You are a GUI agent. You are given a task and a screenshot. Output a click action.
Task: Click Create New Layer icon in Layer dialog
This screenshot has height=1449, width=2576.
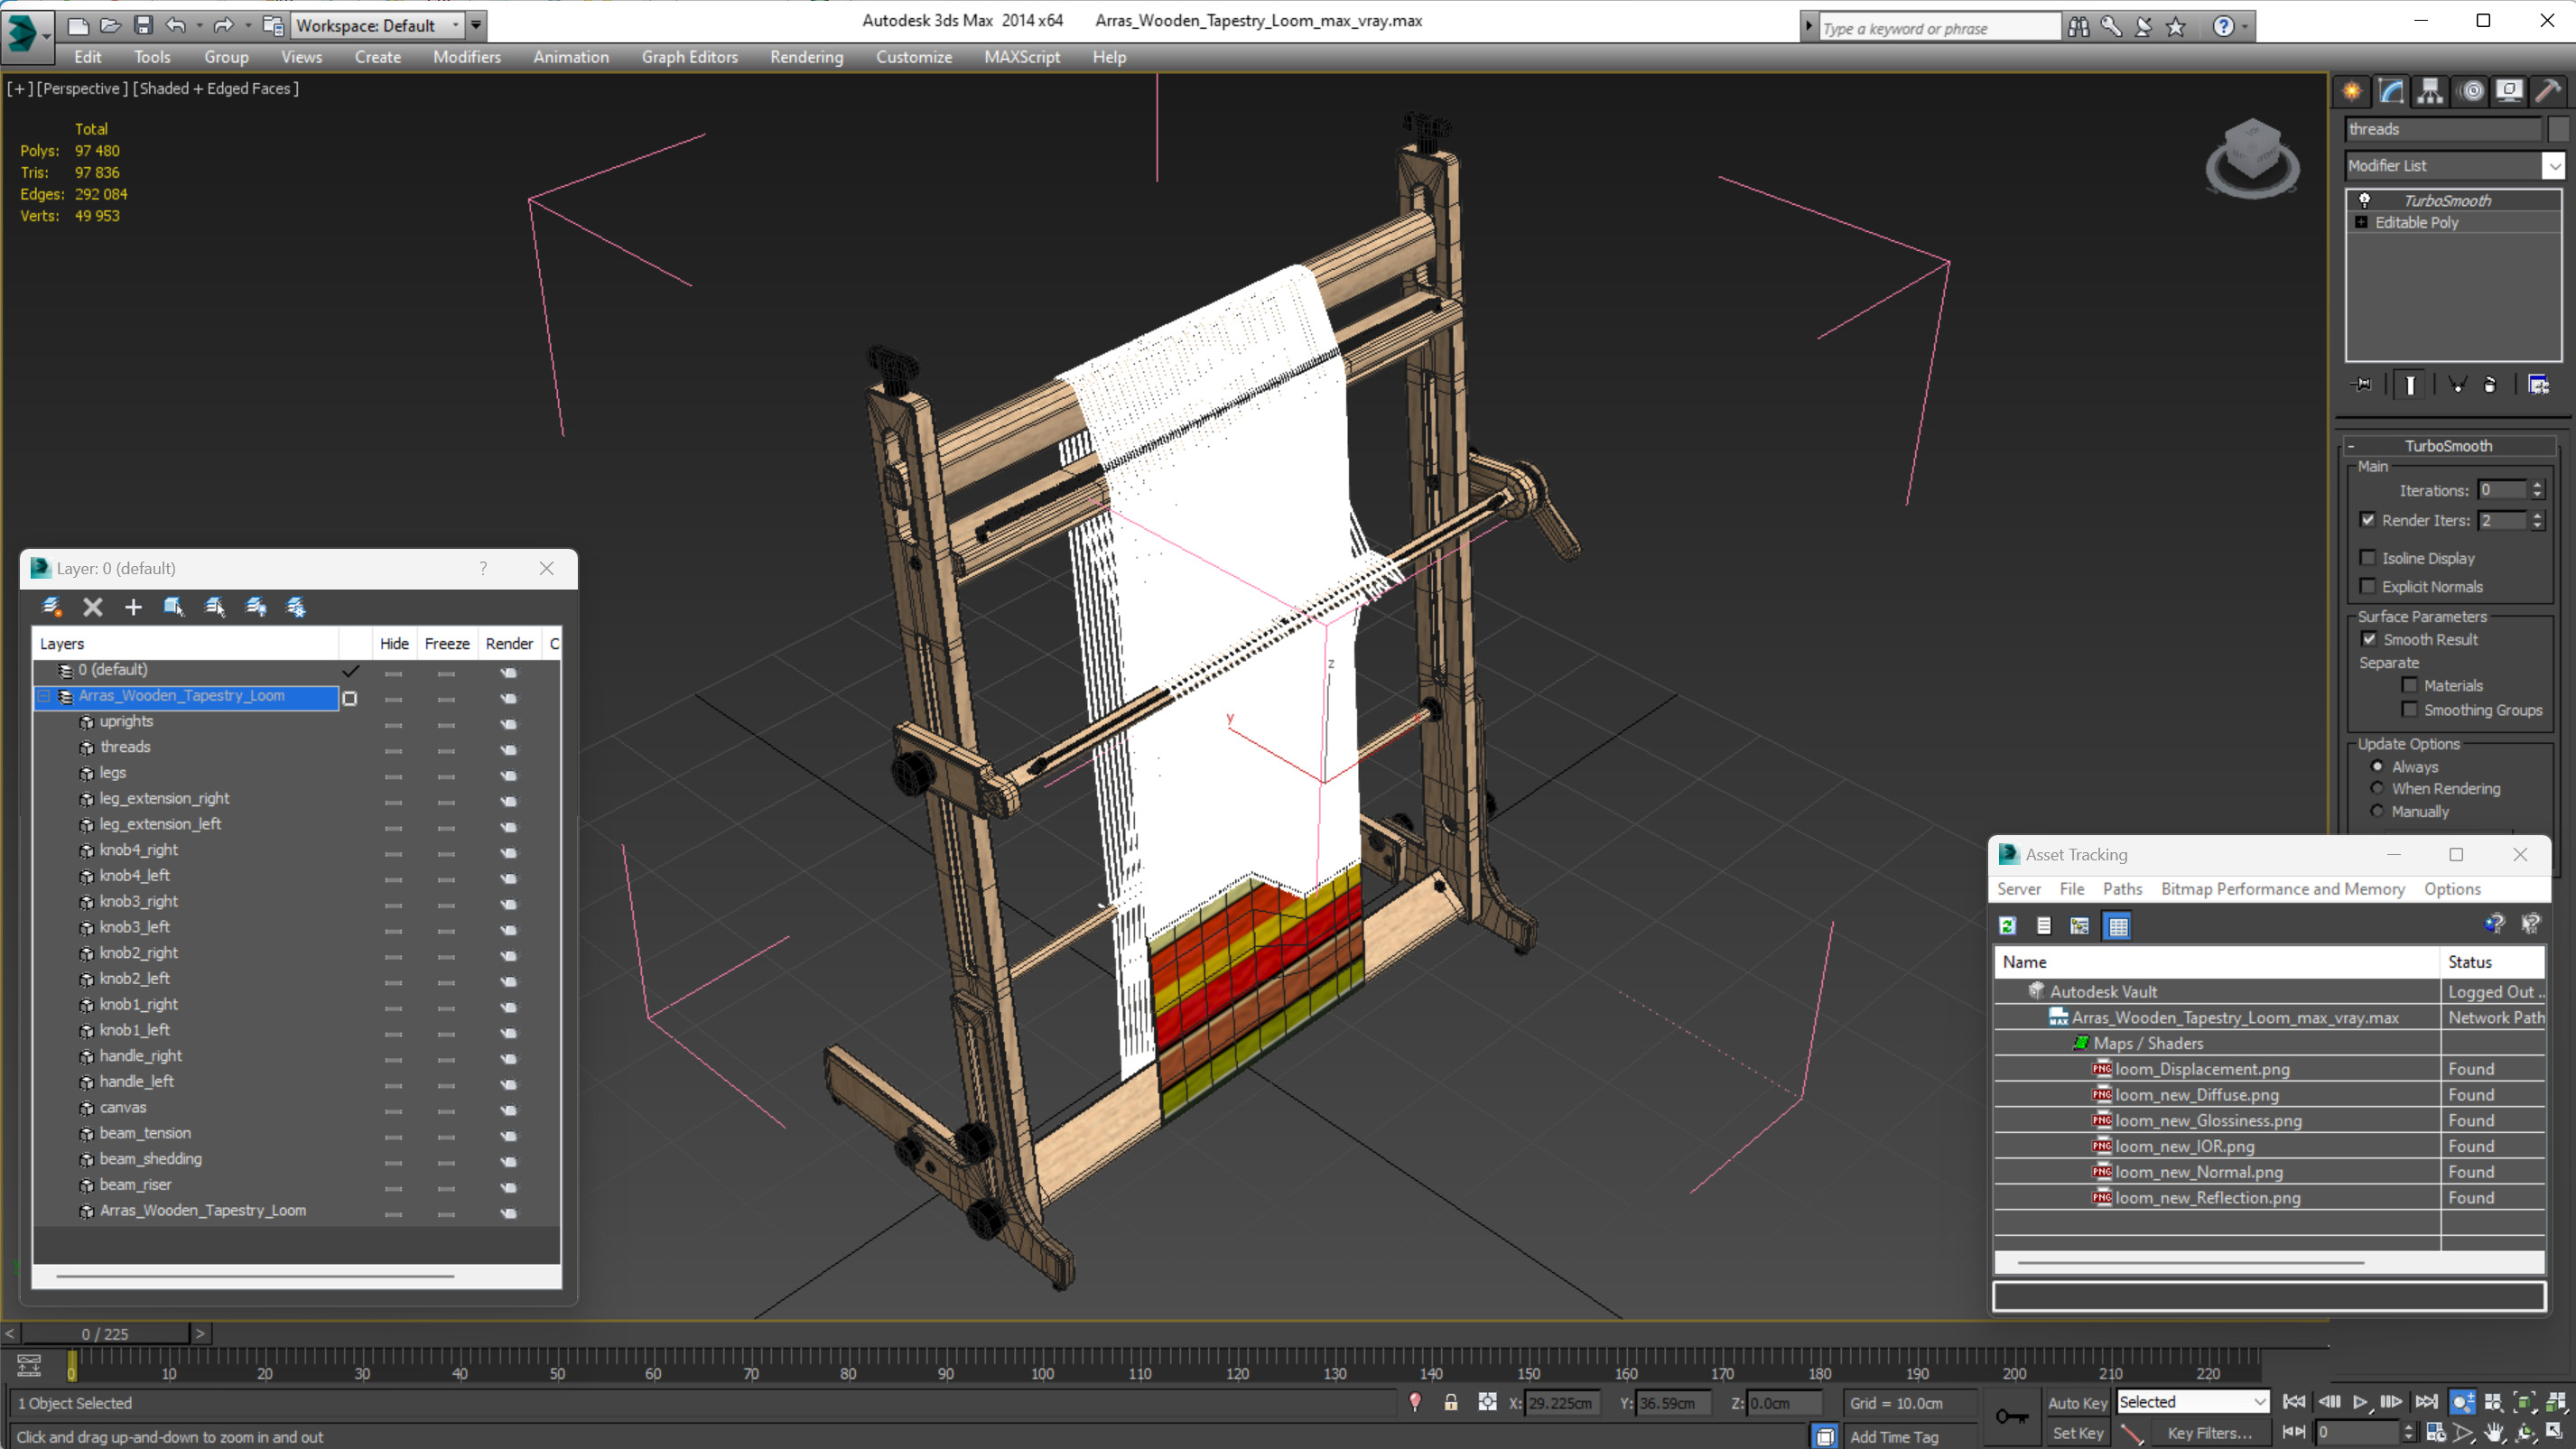(52, 607)
